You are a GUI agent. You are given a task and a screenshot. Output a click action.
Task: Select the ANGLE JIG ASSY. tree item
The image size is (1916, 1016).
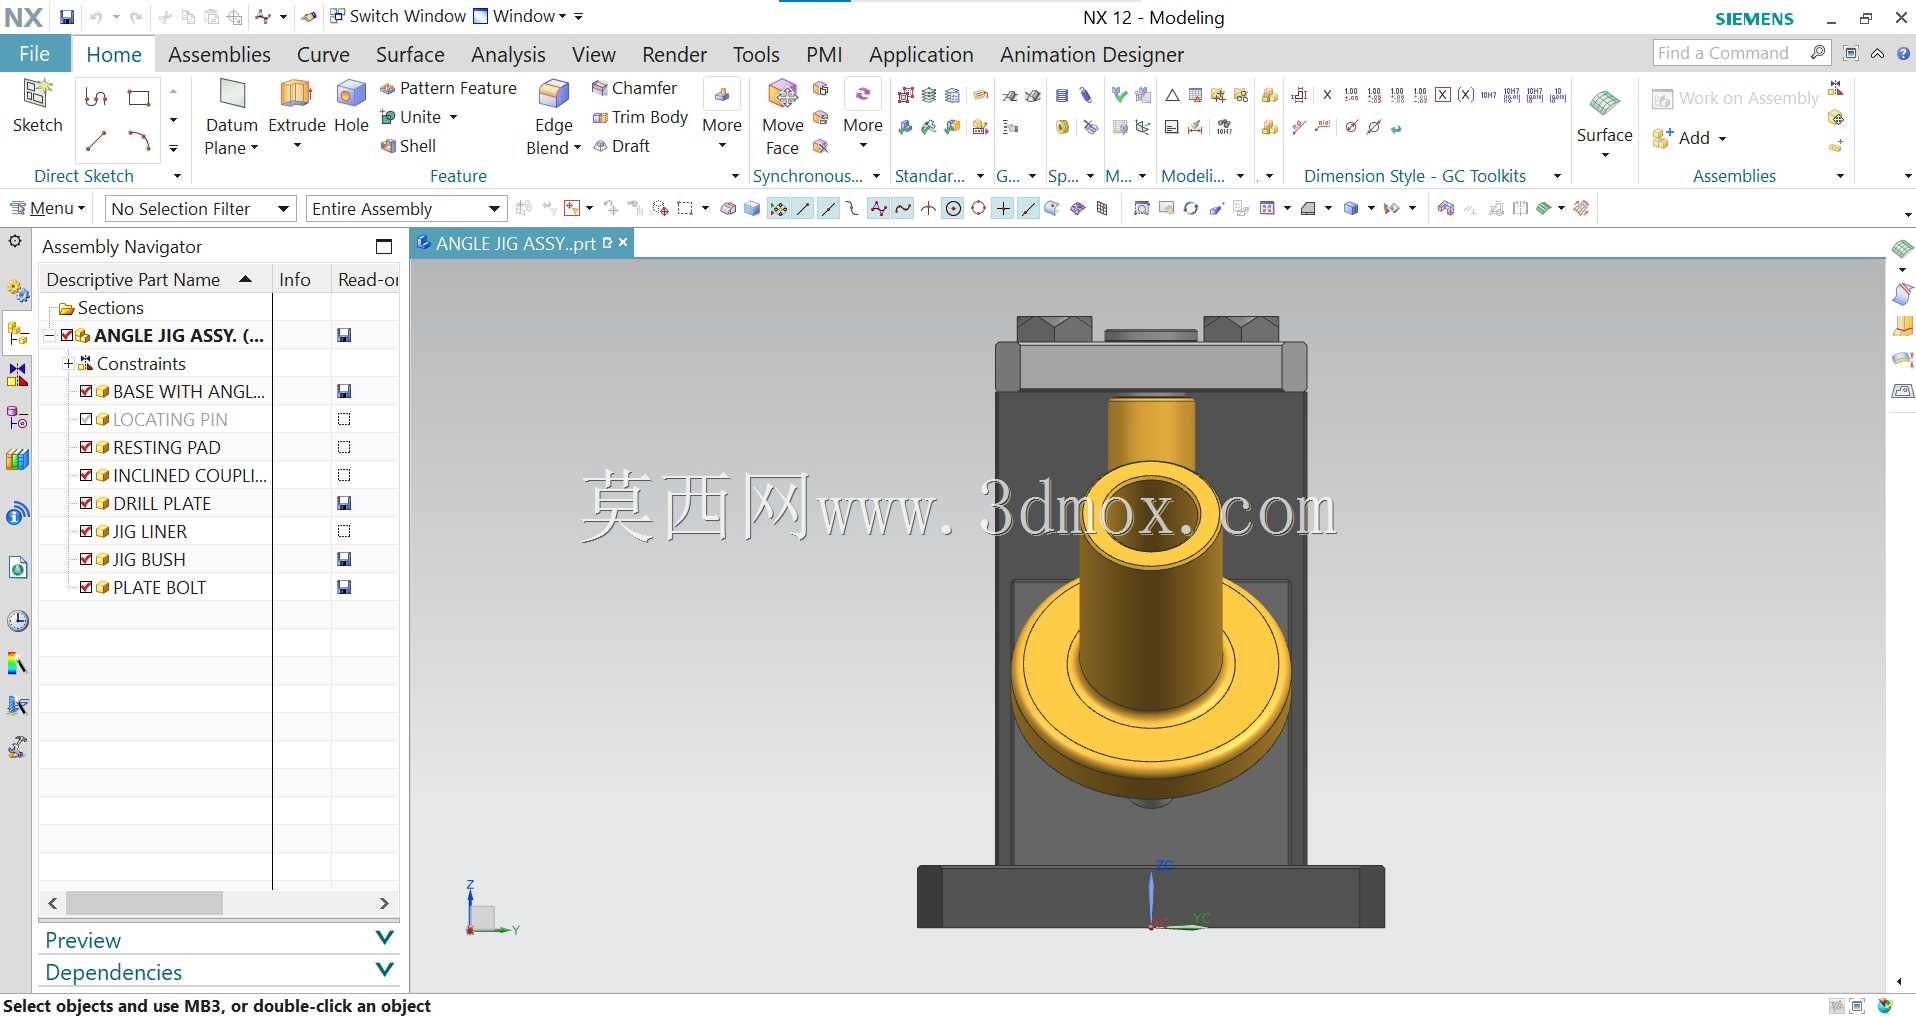179,335
